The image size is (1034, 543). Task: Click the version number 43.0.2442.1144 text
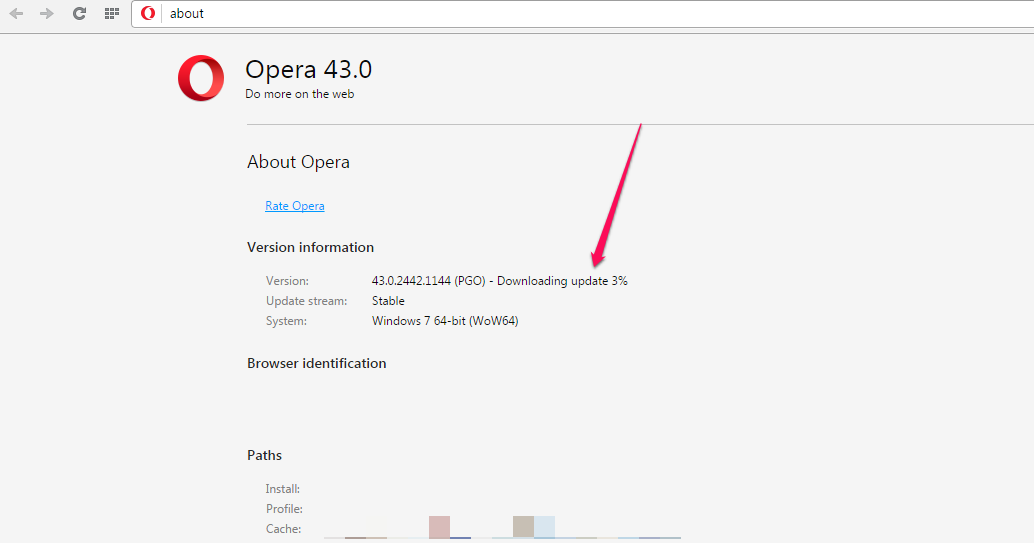(411, 281)
